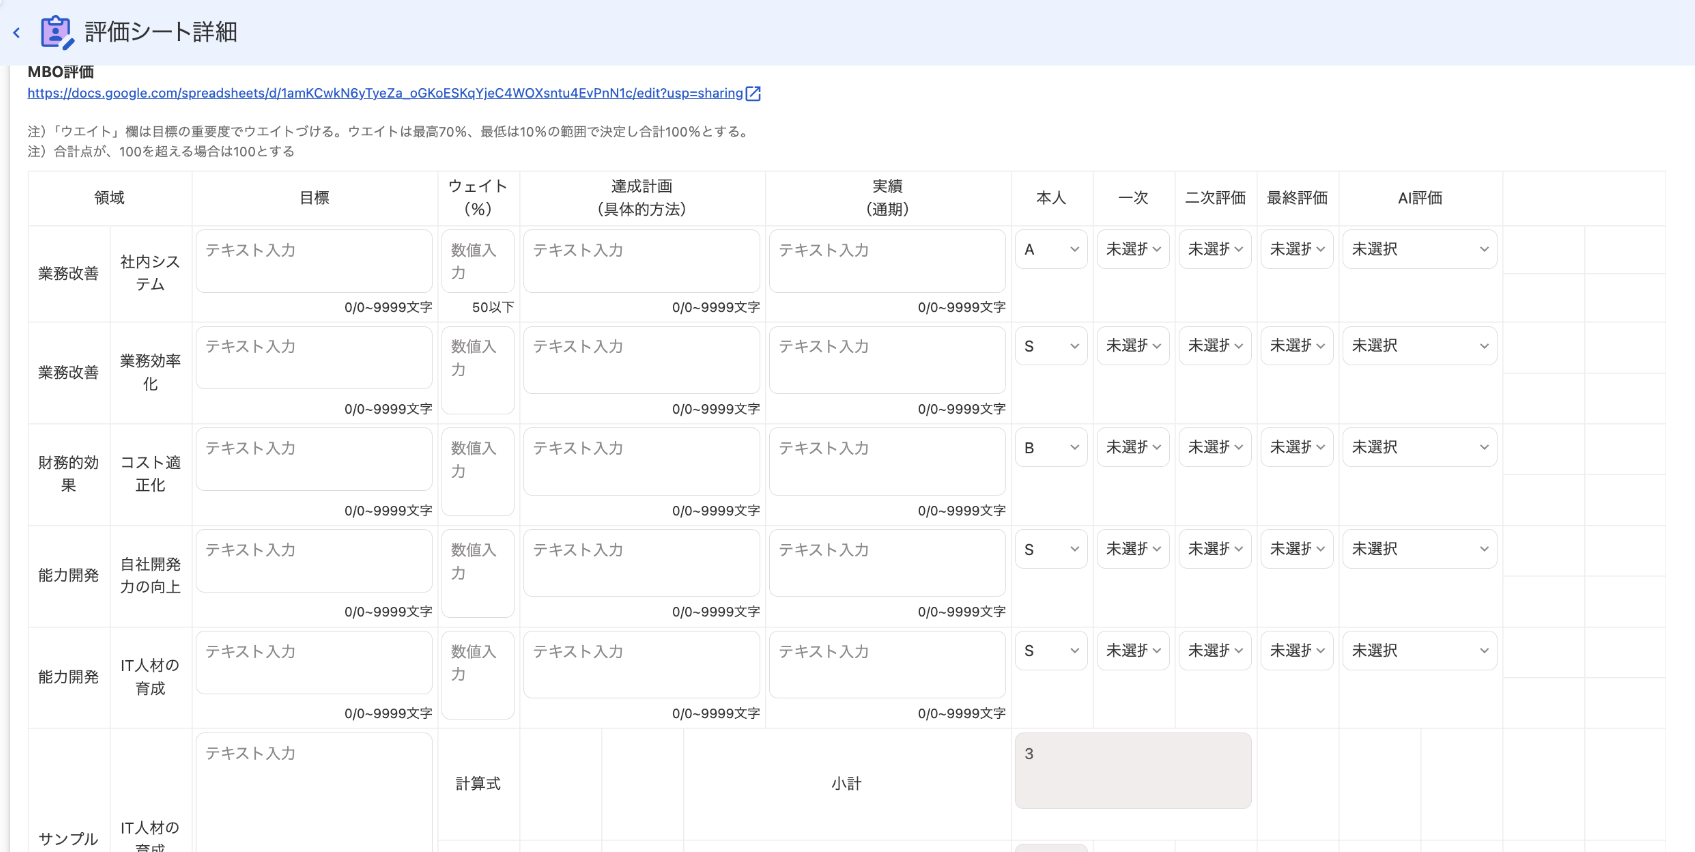Open 本人 dropdown in 自社開発力の向上 row
This screenshot has height=852, width=1695.
pyautogui.click(x=1051, y=549)
